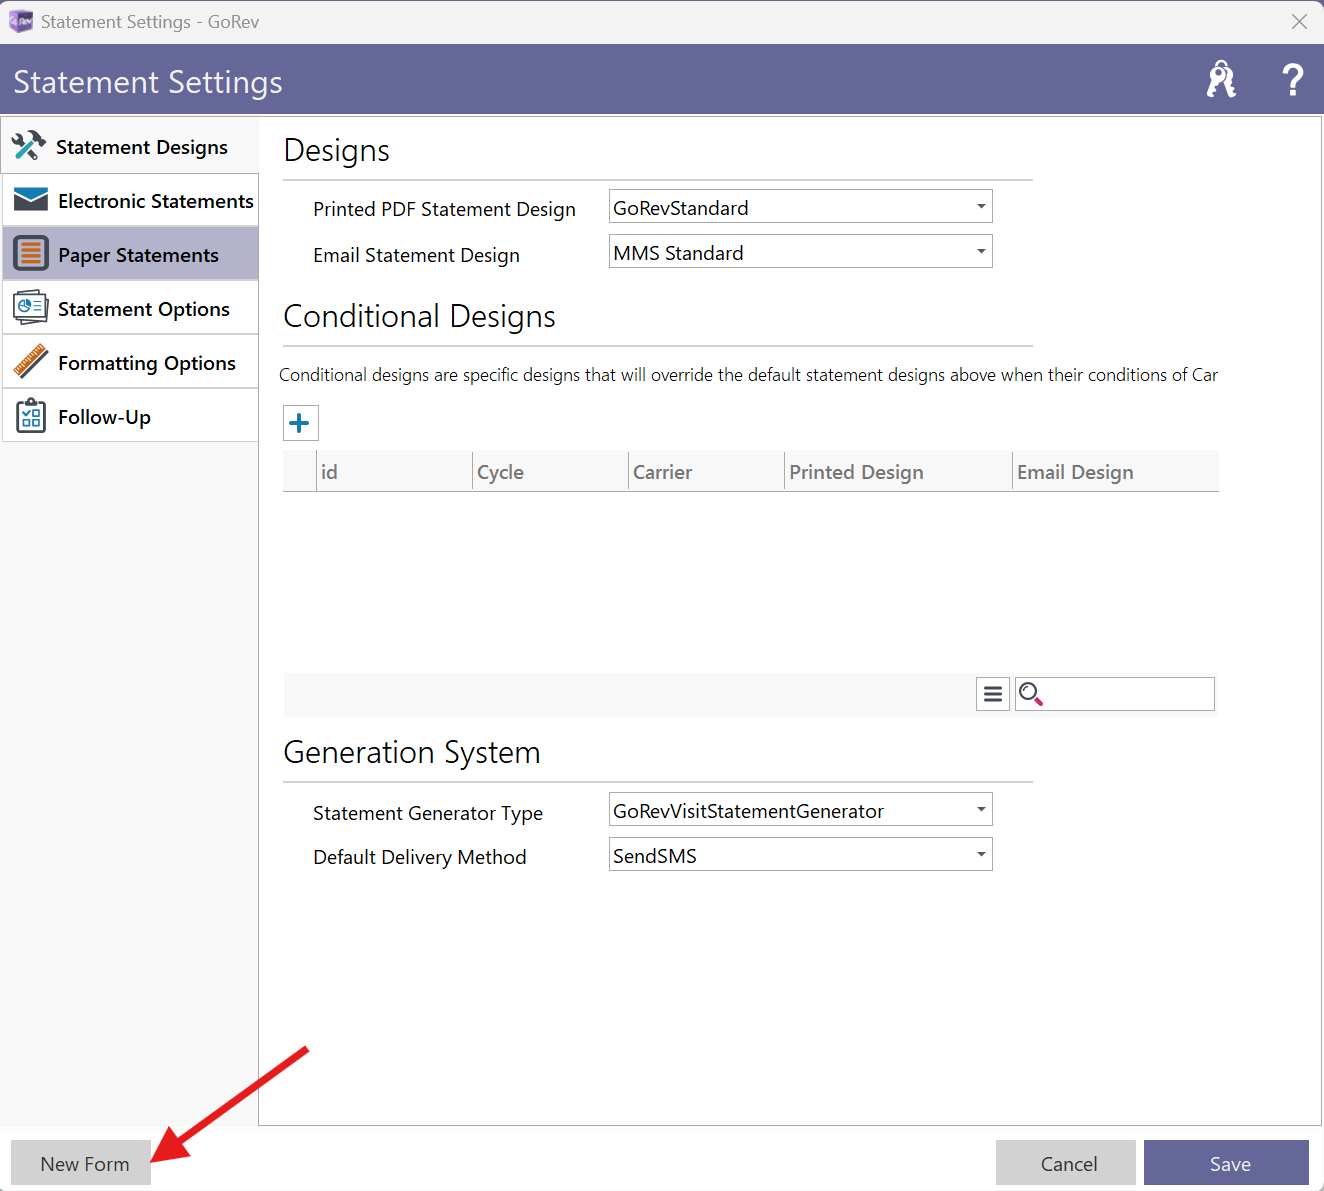1324x1191 pixels.
Task: Switch to the Formatting Options tab
Action: 146,363
